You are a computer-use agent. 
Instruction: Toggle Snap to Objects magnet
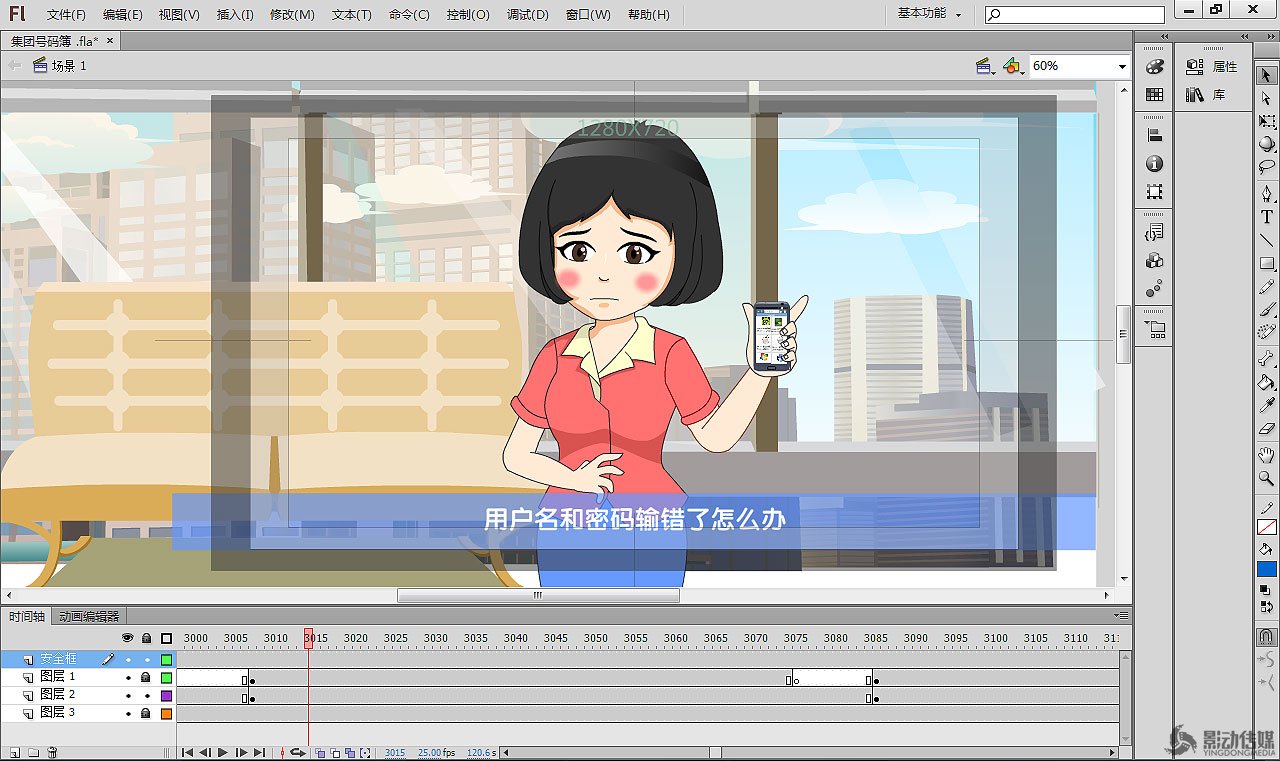coord(1267,636)
